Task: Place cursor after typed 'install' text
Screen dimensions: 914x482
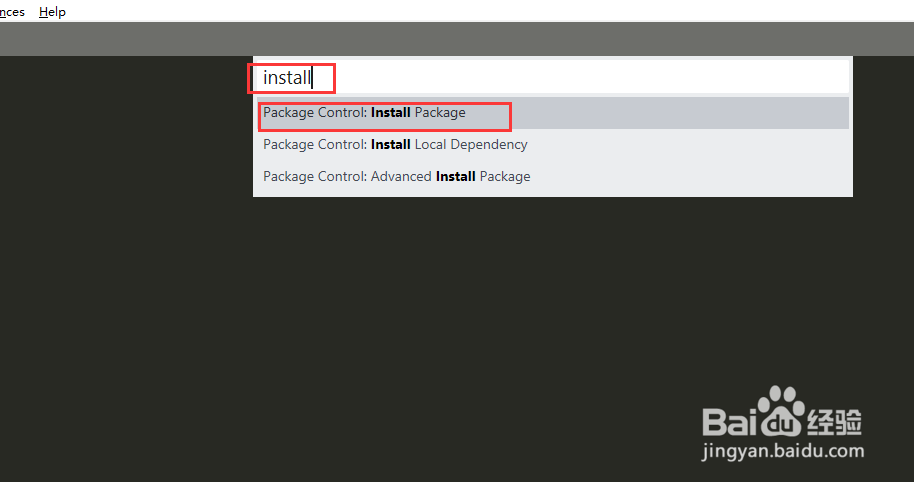Action: coord(313,77)
